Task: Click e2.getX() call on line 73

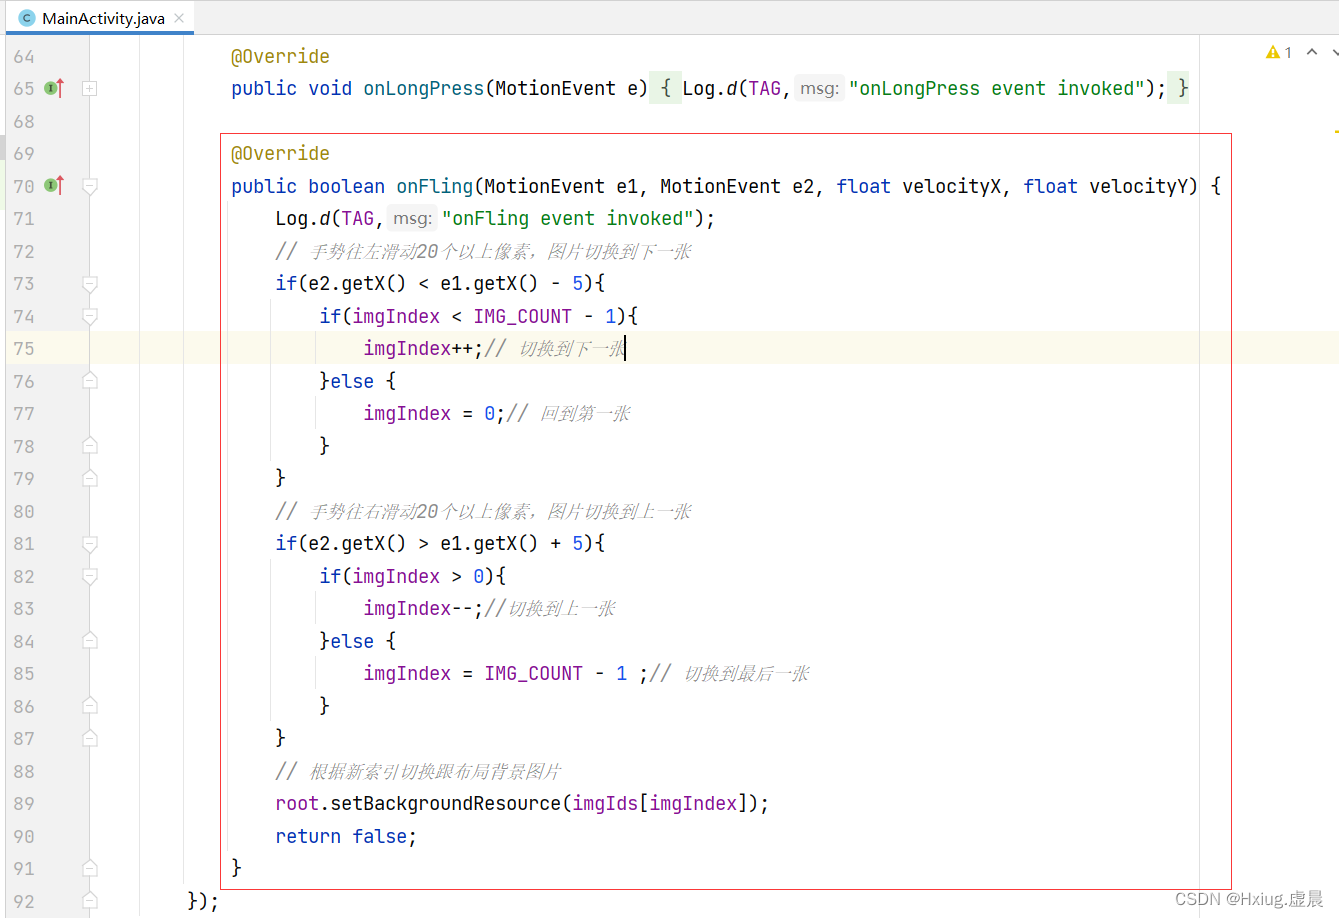Action: (x=357, y=283)
